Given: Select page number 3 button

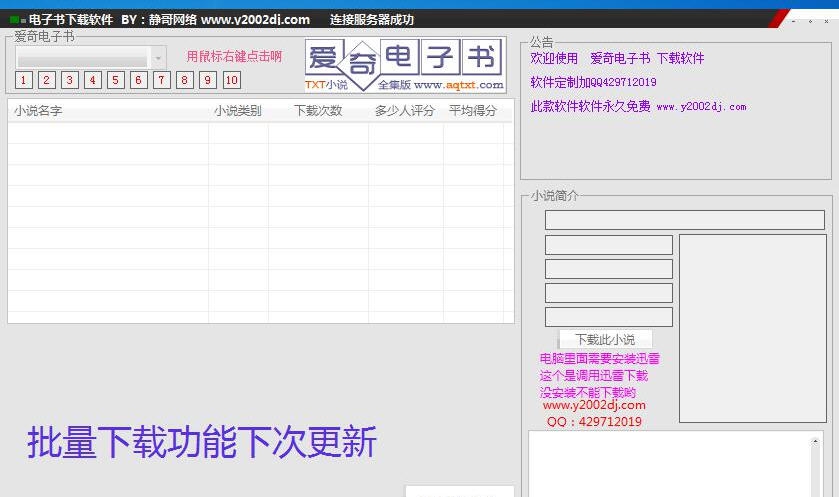Looking at the screenshot, I should pyautogui.click(x=70, y=80).
